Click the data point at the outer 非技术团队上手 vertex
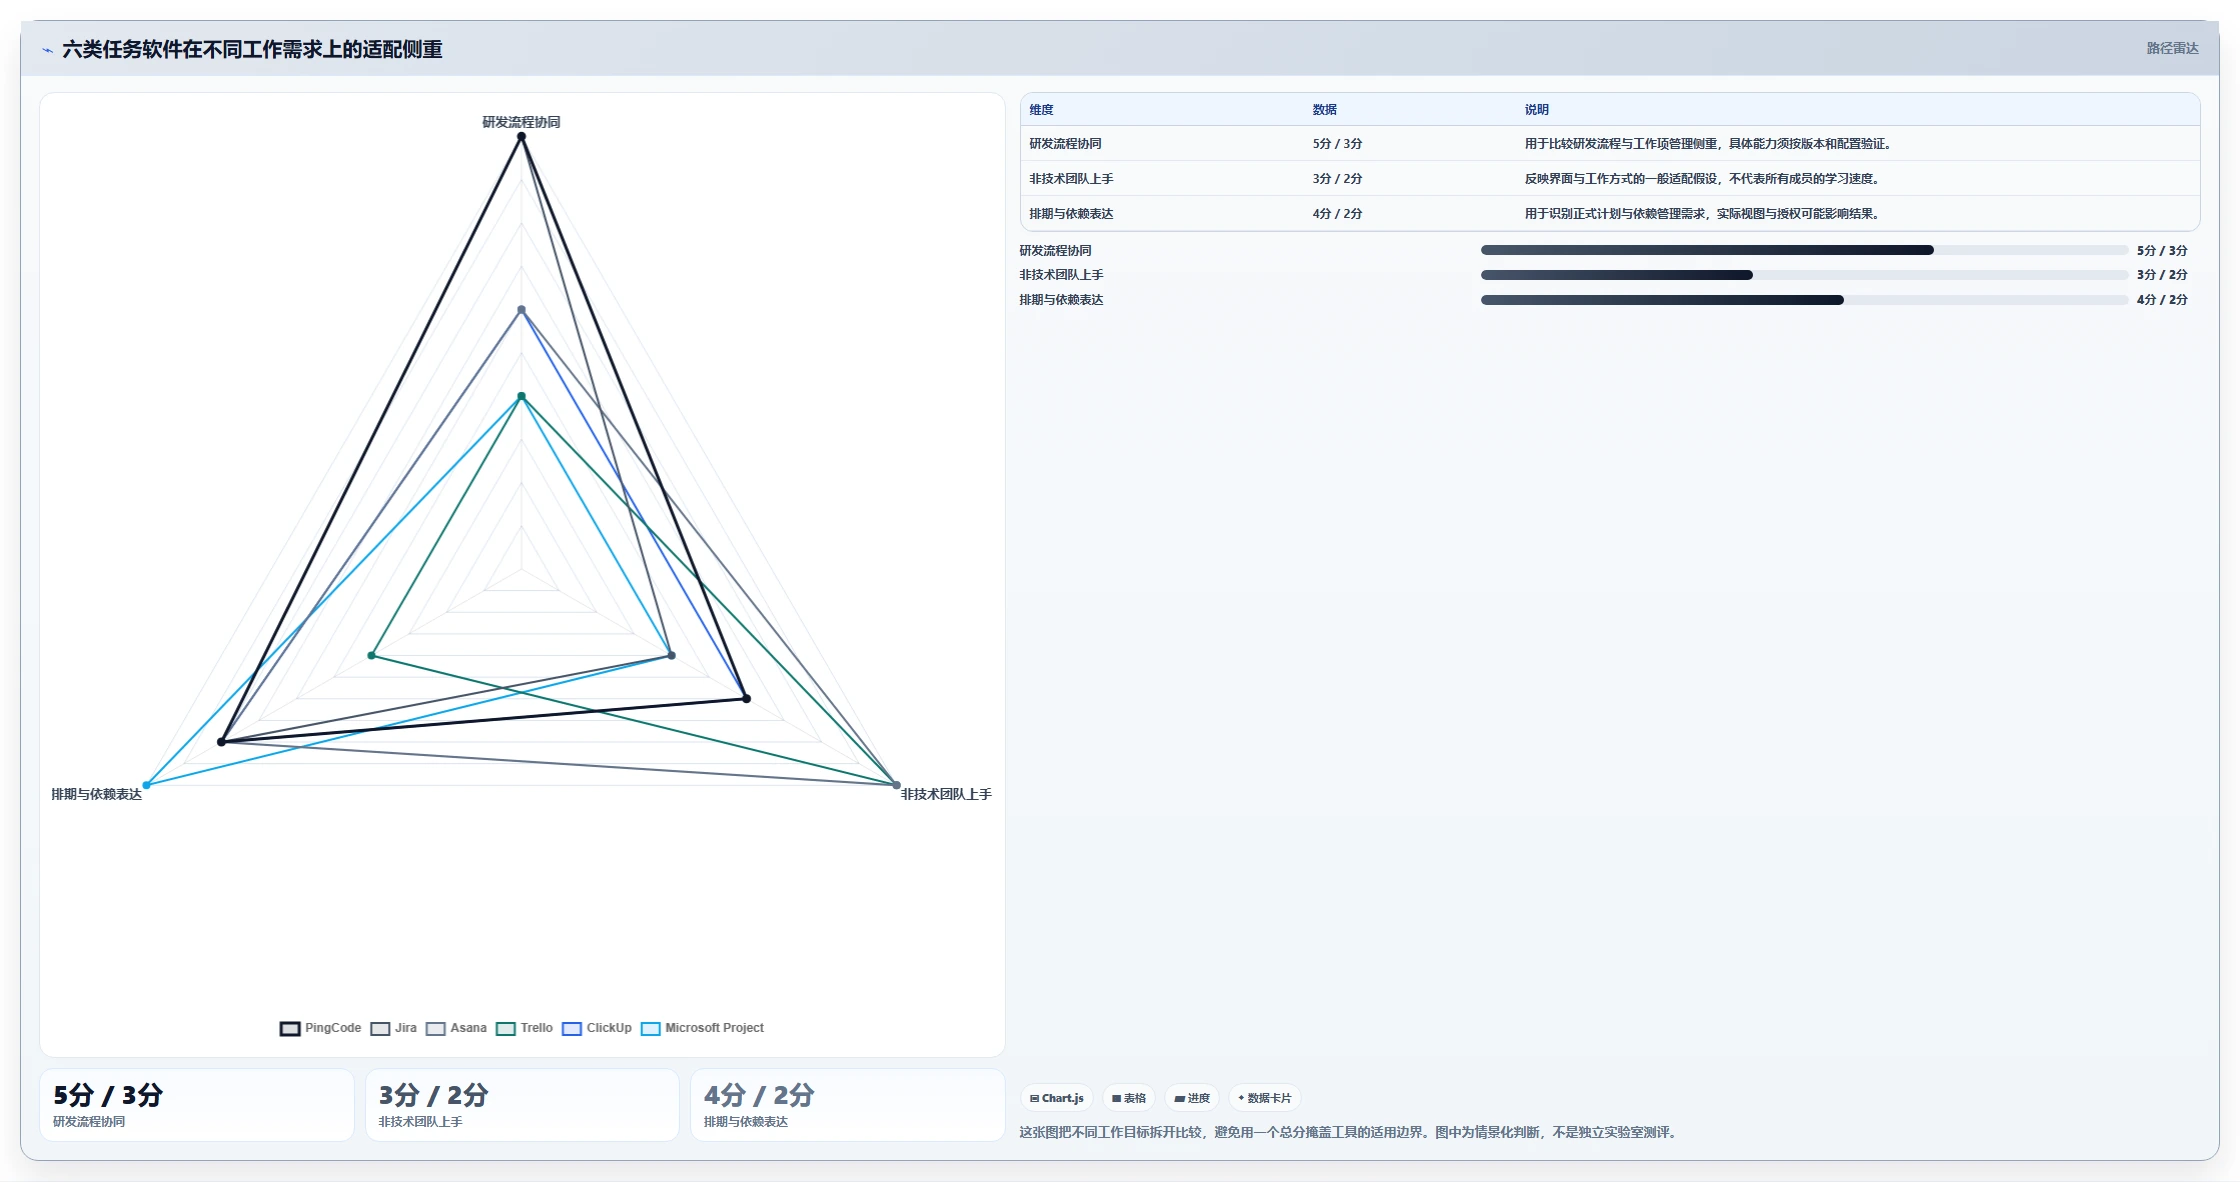This screenshot has height=1182, width=2240. coord(896,785)
